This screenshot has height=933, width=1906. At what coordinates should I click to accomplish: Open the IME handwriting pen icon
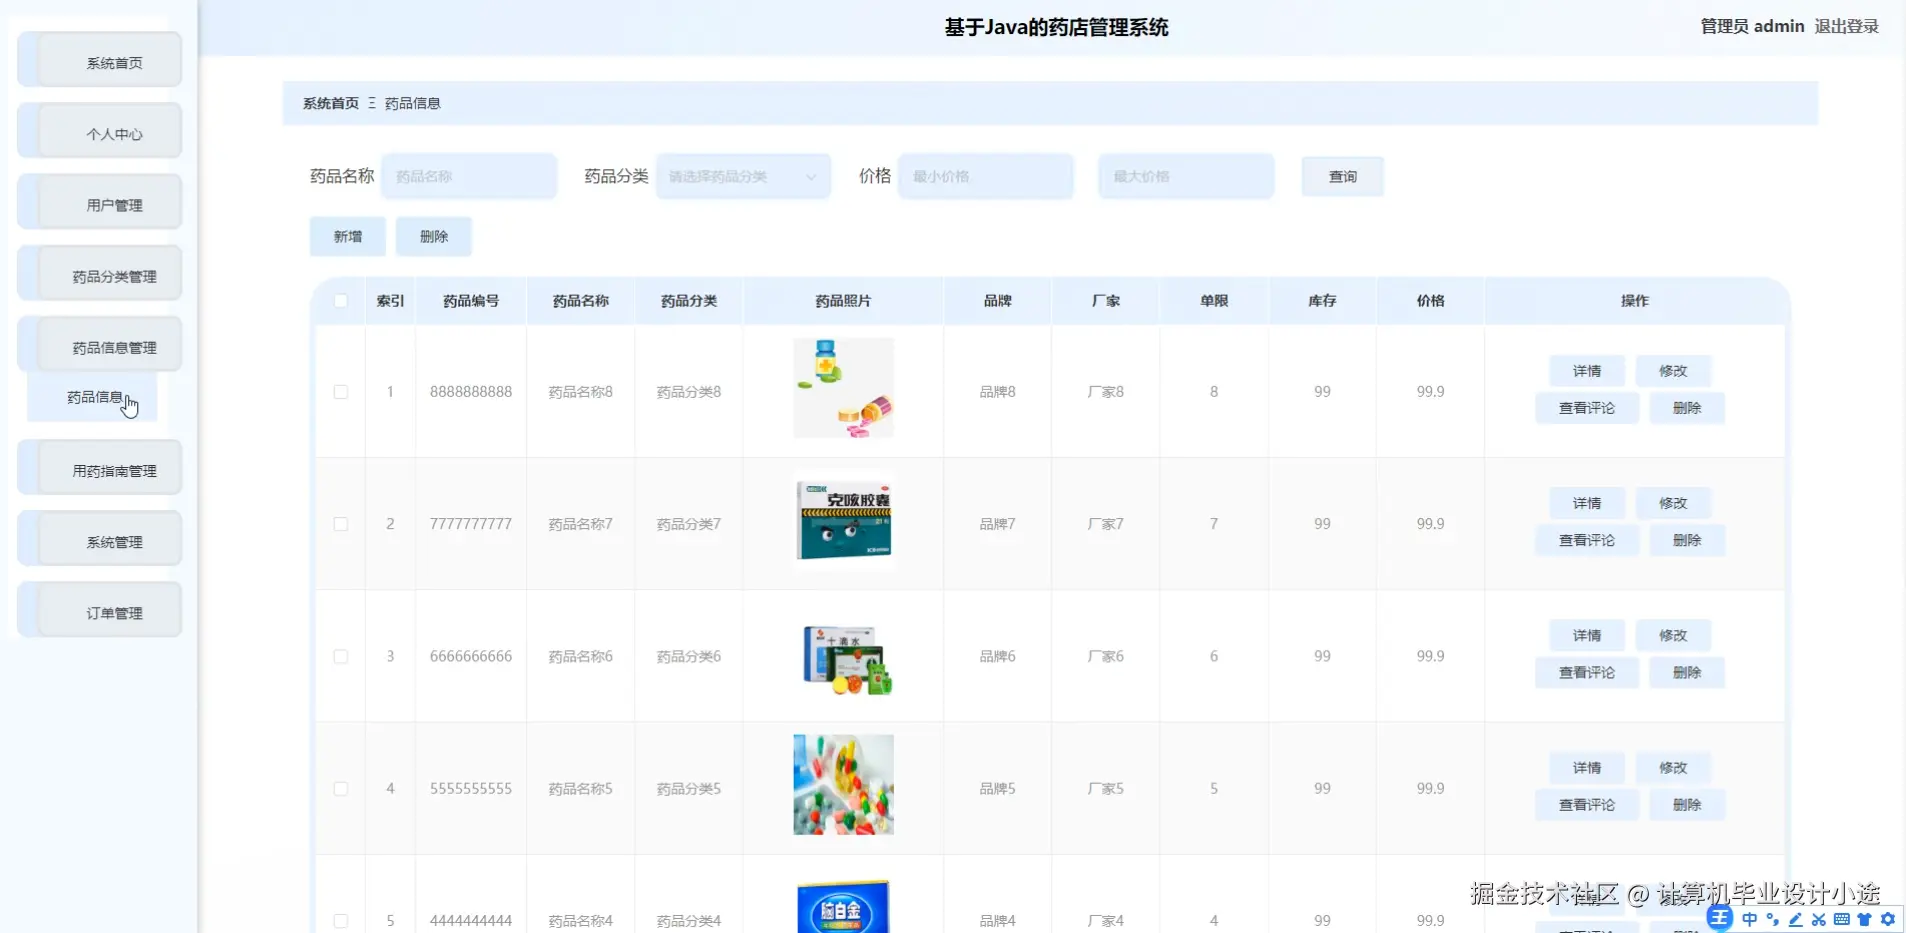click(x=1795, y=919)
